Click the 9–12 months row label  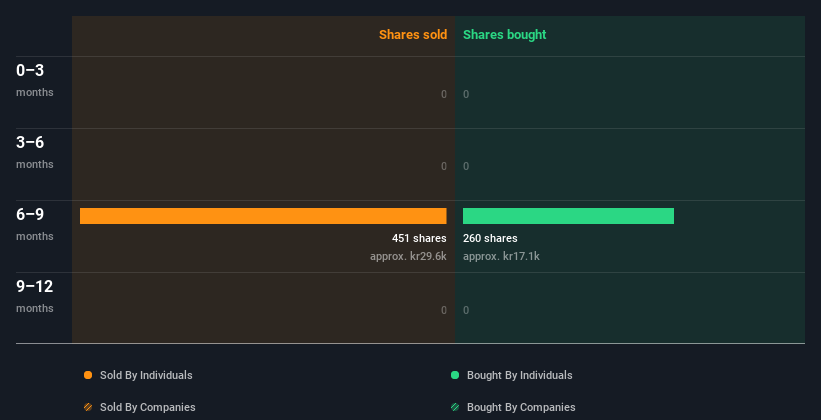click(x=35, y=296)
